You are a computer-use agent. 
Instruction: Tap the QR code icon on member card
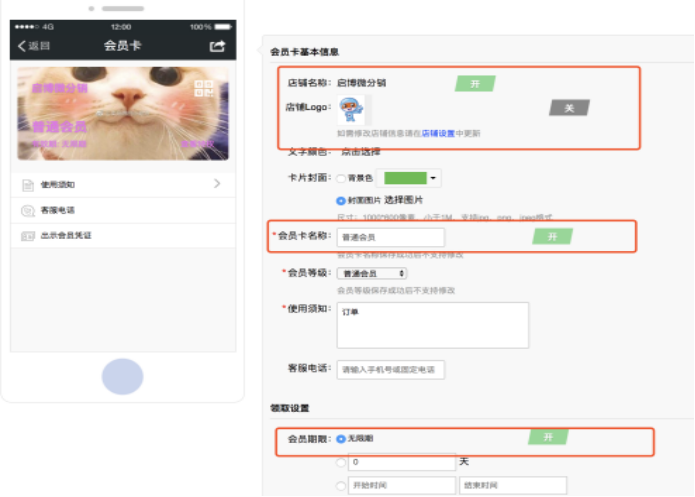pos(204,88)
